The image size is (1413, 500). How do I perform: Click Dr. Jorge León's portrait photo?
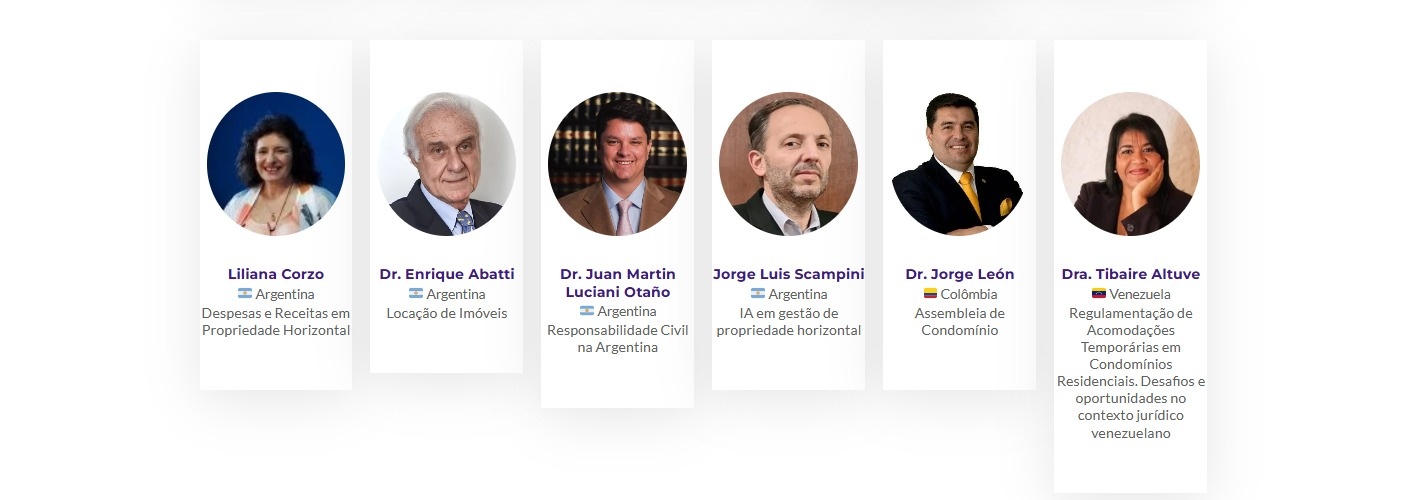point(959,164)
